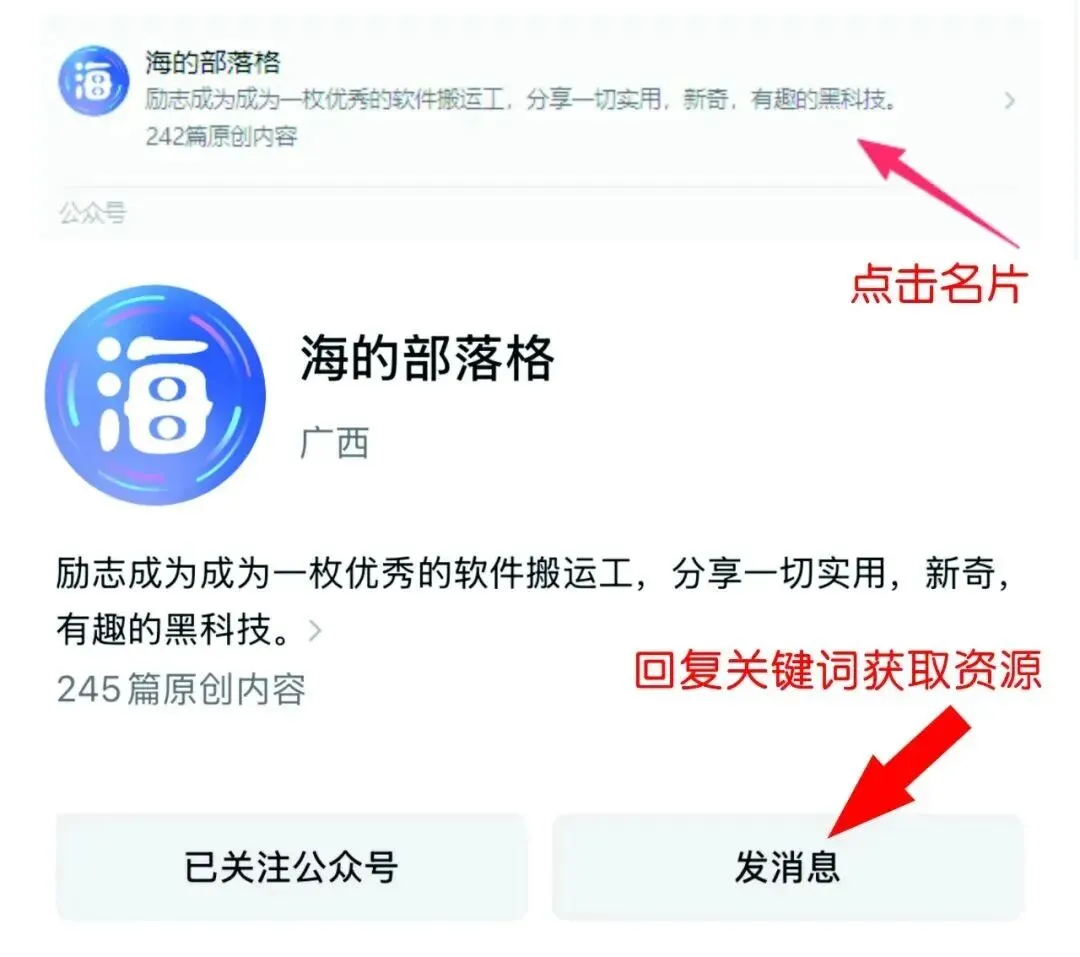Open the large 海的部落格 profile avatar
Image resolution: width=1080 pixels, height=957 pixels.
point(155,395)
